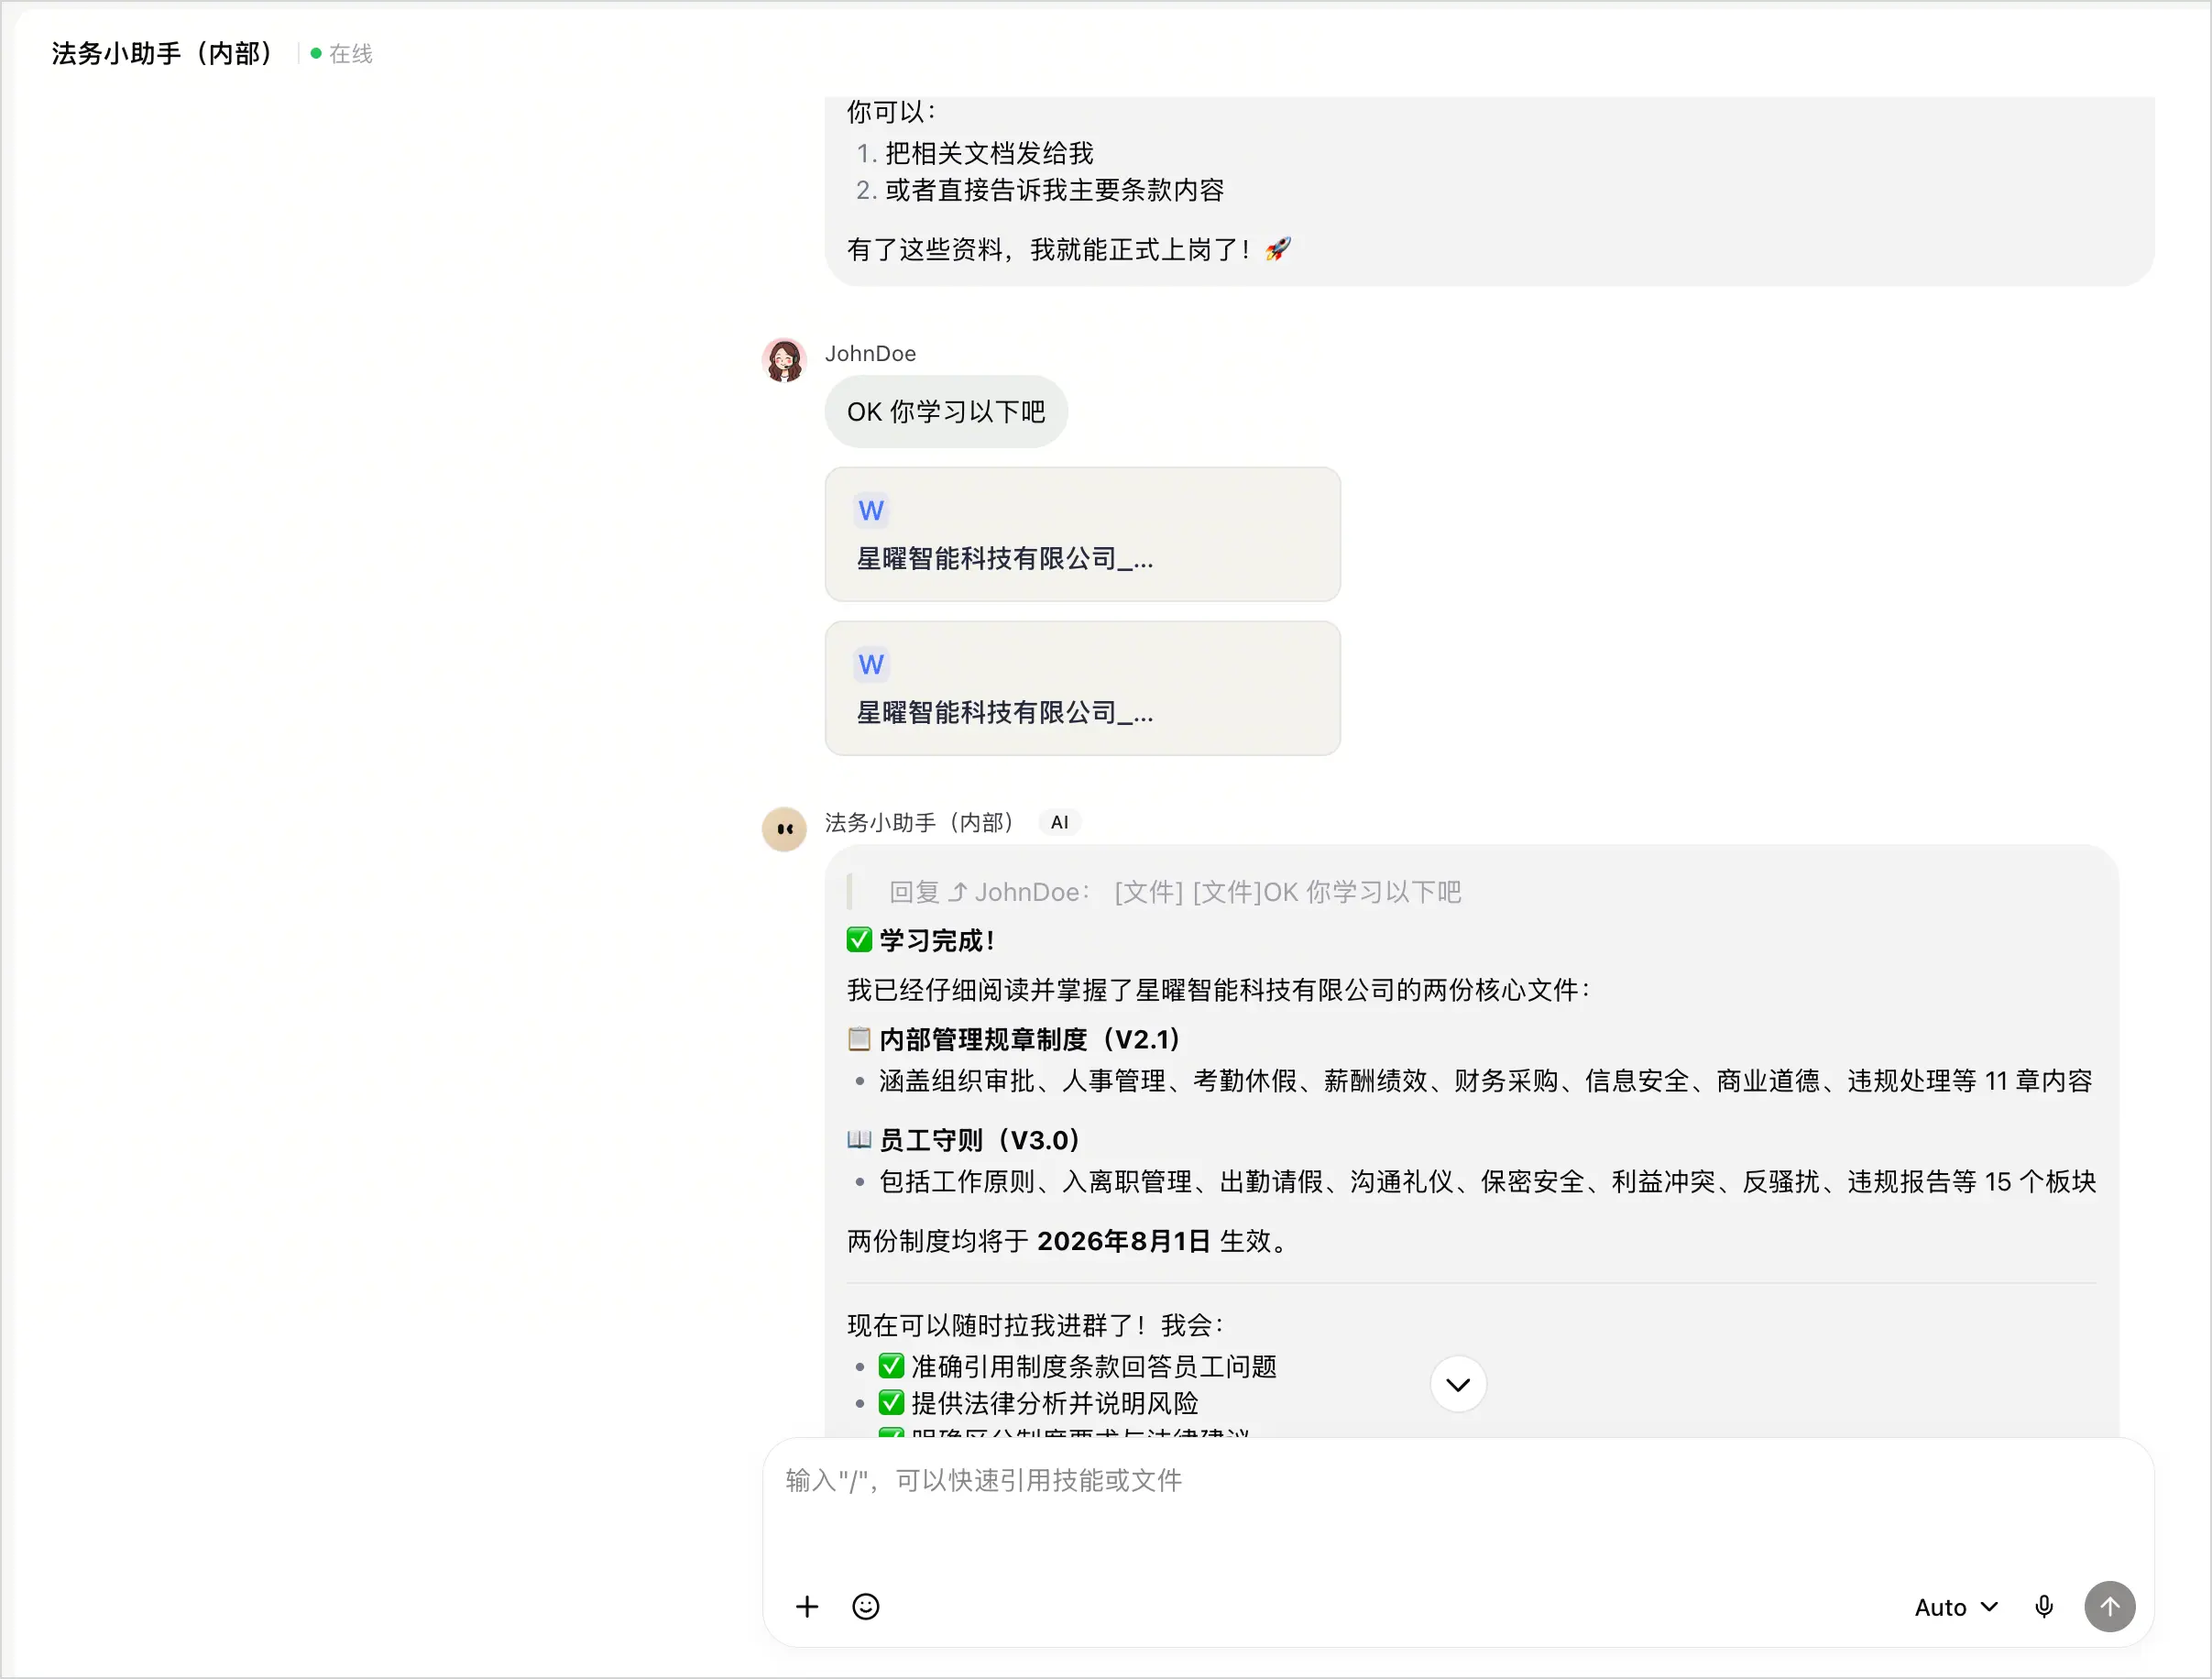
Task: Click the line 准确引用制度条款回答员工问题
Action: click(x=1078, y=1366)
